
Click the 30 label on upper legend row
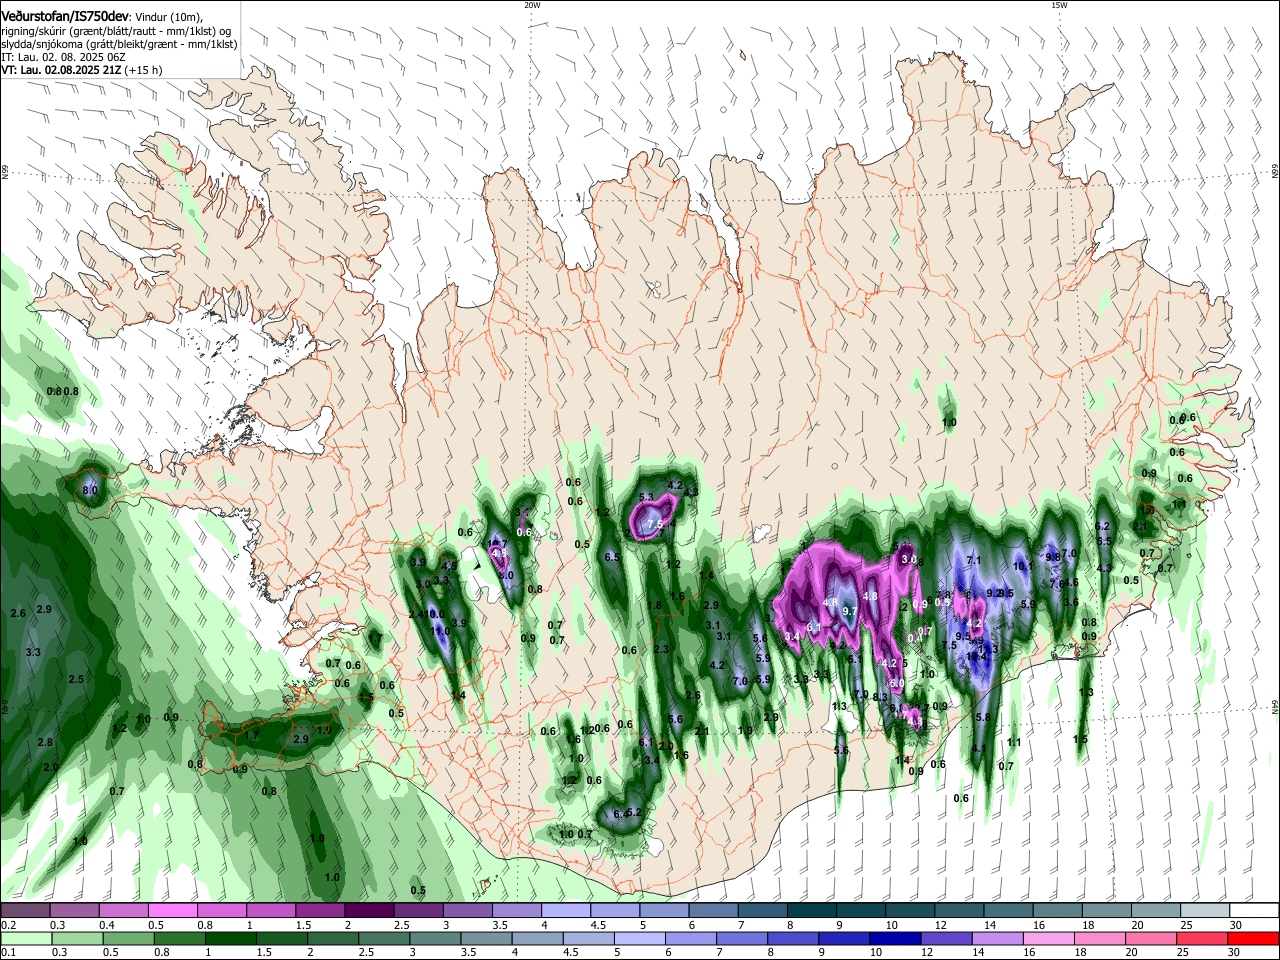click(x=1236, y=925)
